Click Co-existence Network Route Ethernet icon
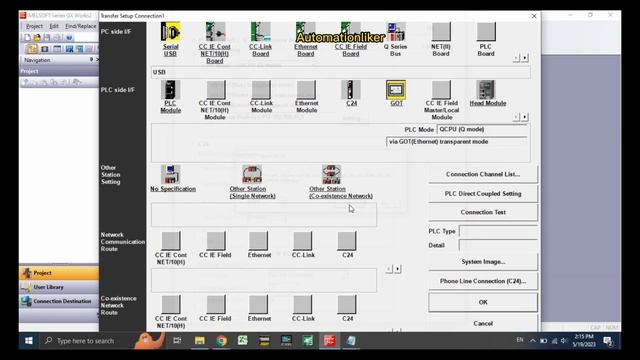The height and width of the screenshot is (360, 640). pyautogui.click(x=259, y=304)
